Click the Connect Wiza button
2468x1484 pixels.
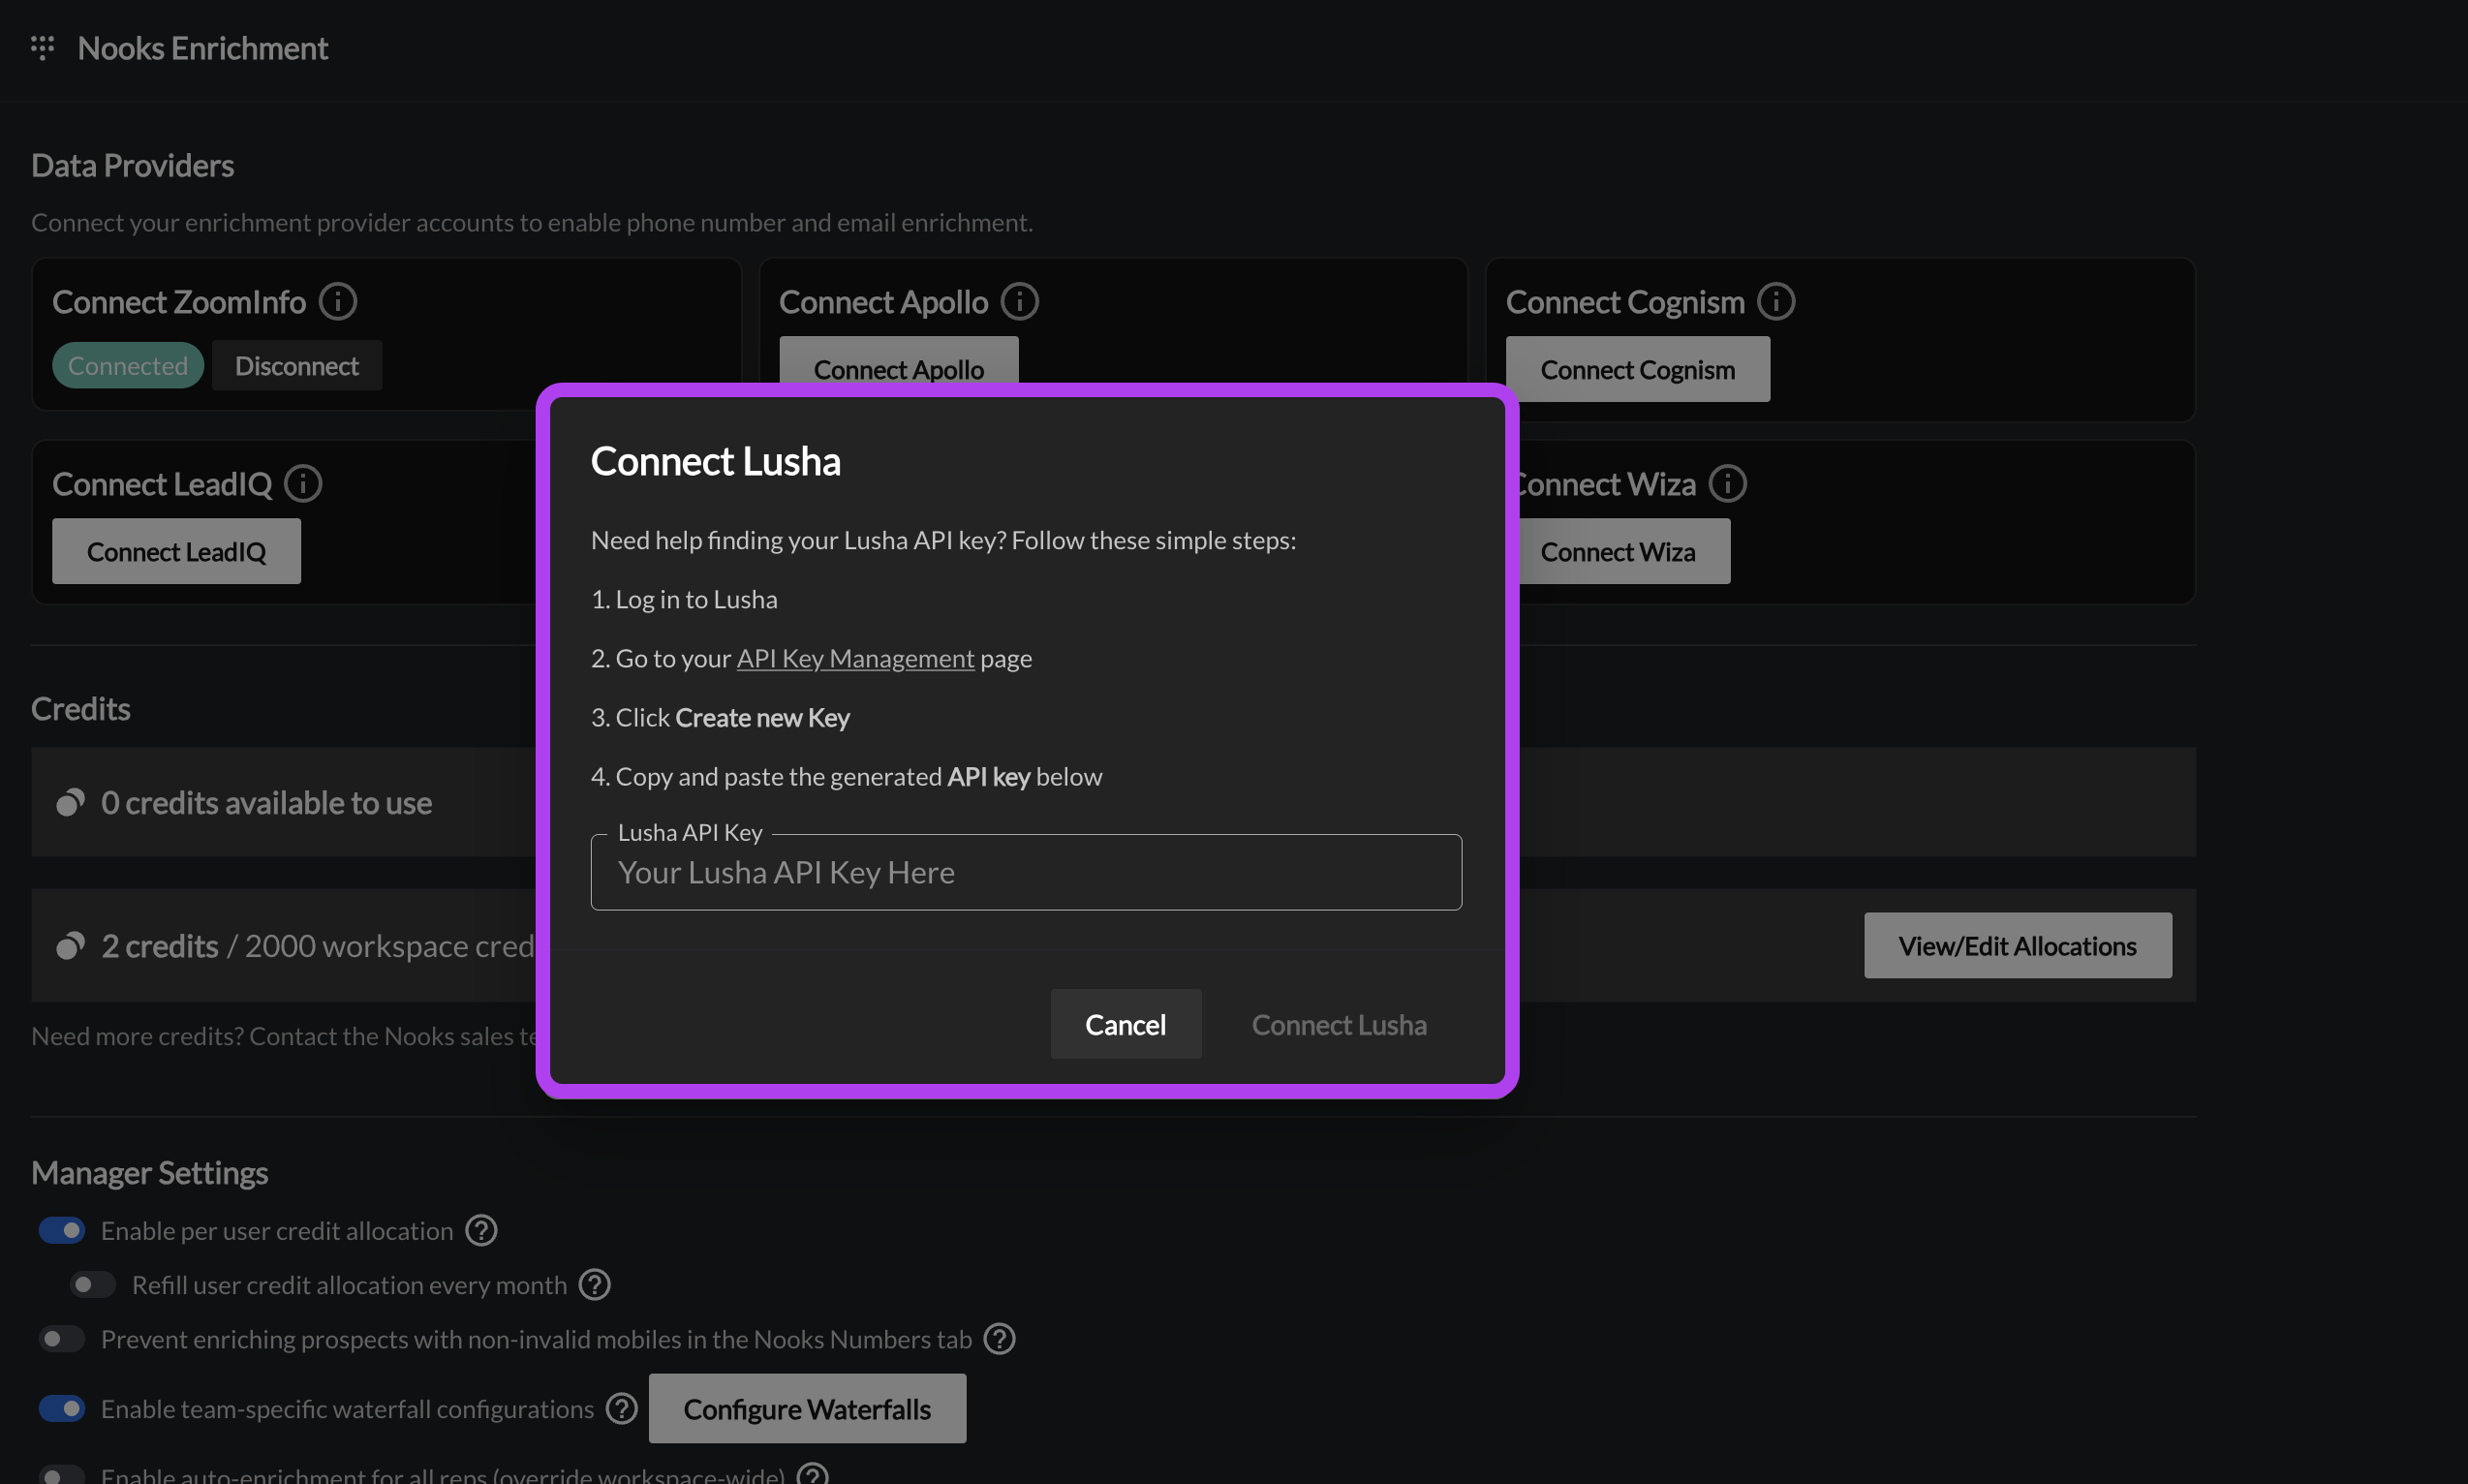[x=1624, y=551]
